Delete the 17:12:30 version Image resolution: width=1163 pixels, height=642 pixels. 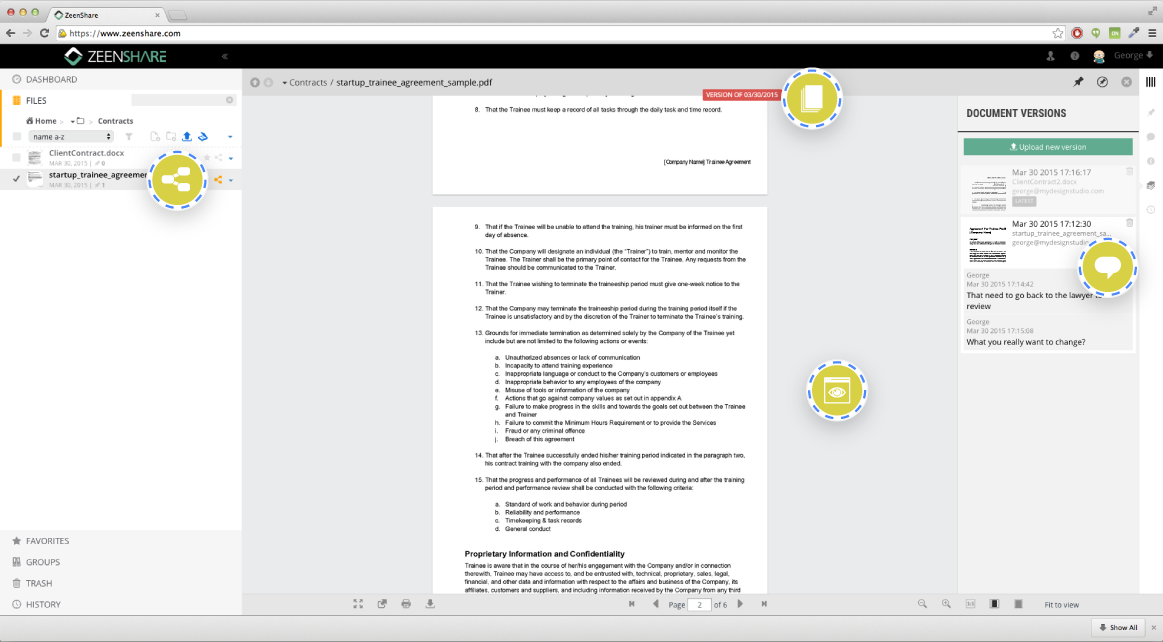click(1130, 222)
